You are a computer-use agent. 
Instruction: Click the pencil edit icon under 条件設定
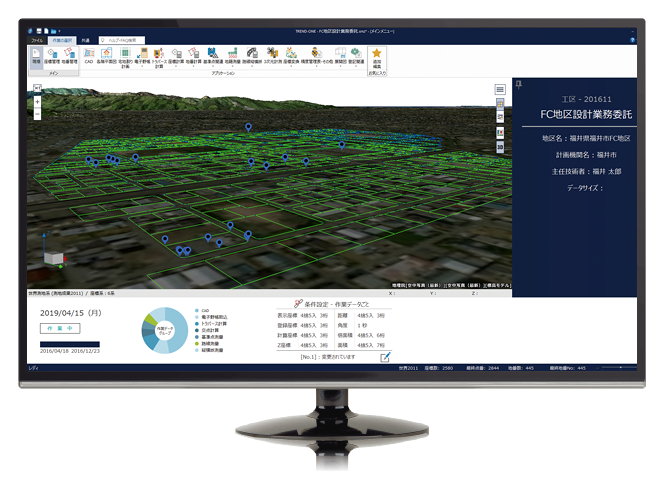(385, 357)
